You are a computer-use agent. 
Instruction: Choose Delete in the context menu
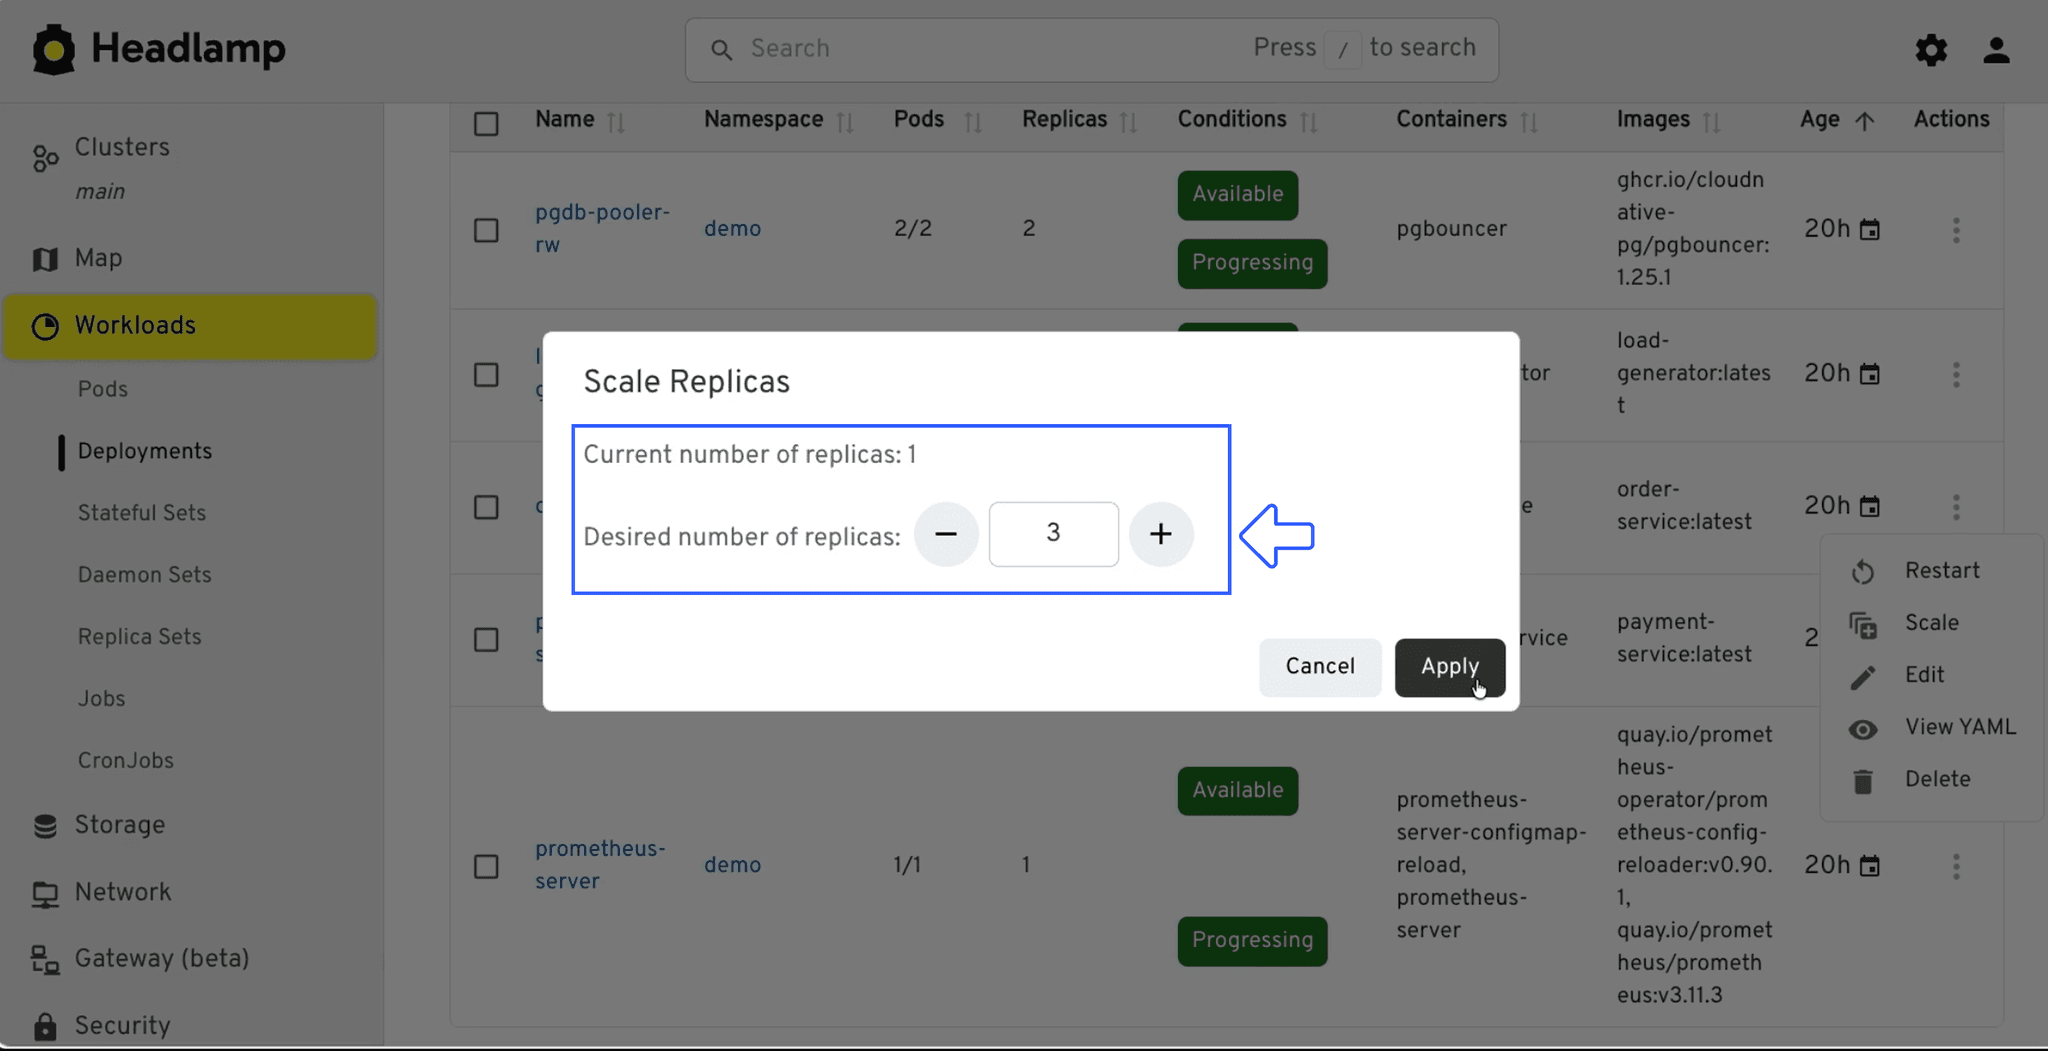tap(1932, 780)
